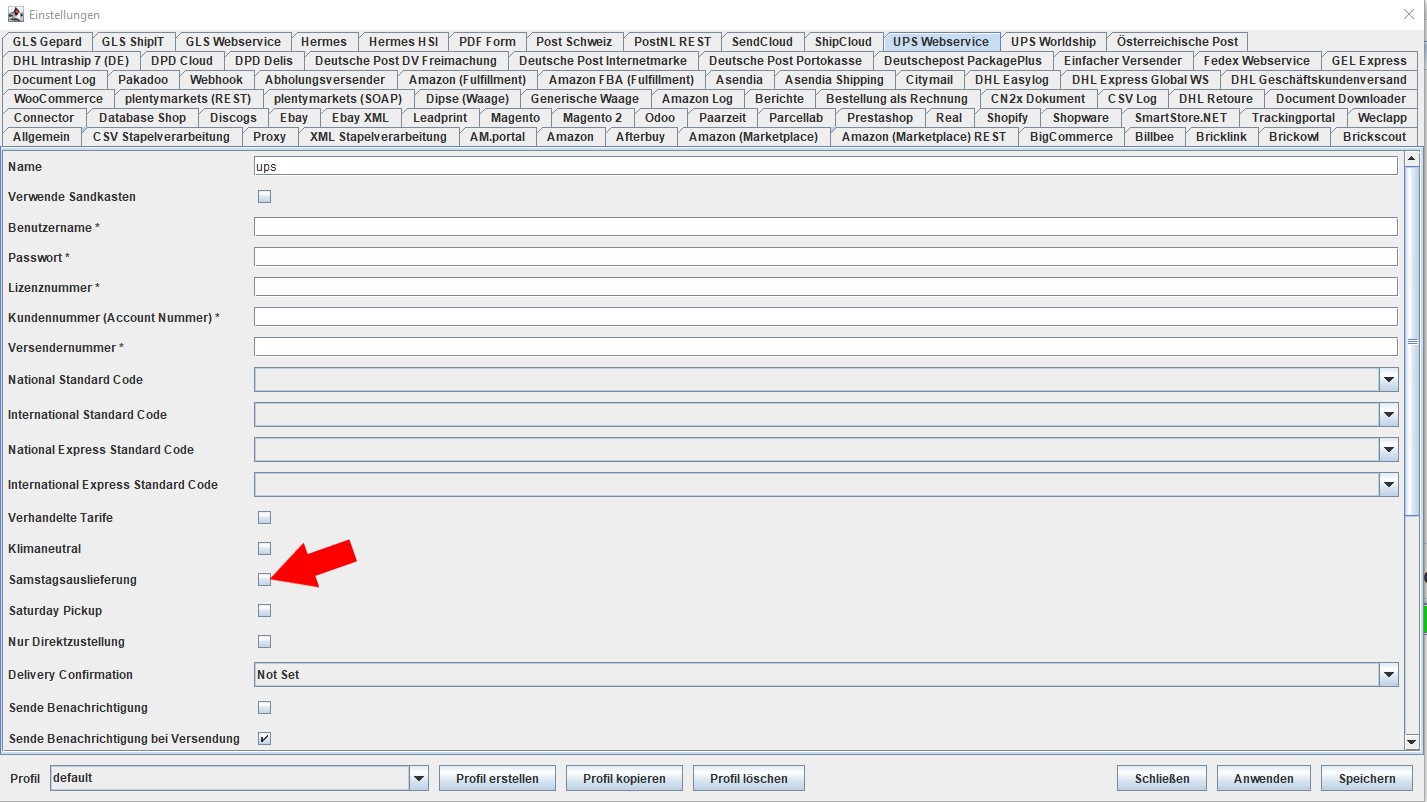1427x802 pixels.
Task: Switch to the Fedex Webservice tab
Action: coord(1256,61)
